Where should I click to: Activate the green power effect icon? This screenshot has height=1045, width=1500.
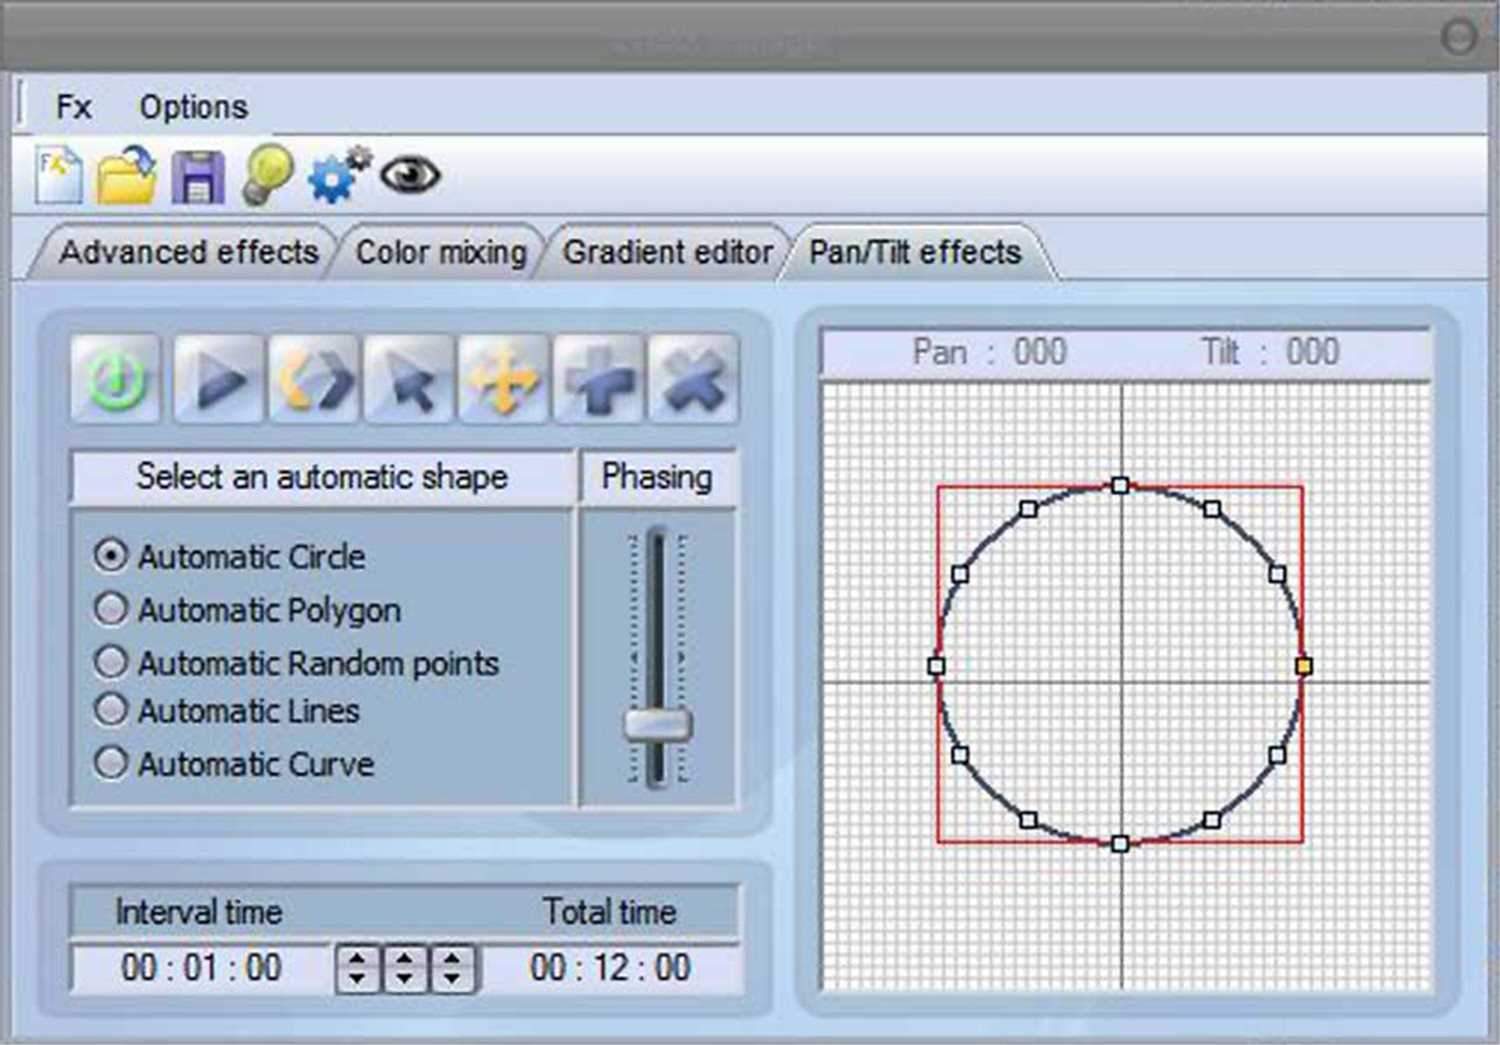click(x=115, y=381)
